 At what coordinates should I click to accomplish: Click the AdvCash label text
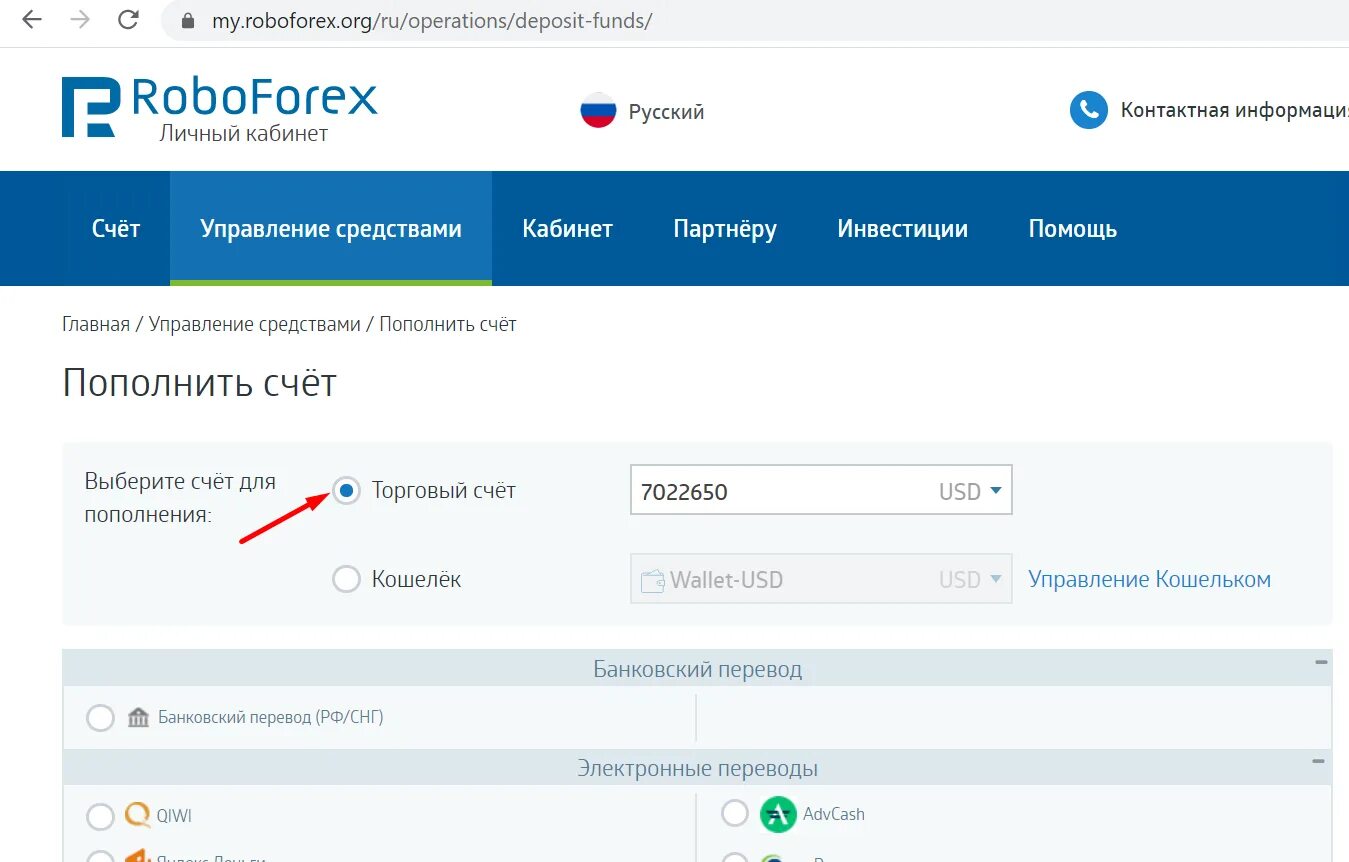click(834, 814)
